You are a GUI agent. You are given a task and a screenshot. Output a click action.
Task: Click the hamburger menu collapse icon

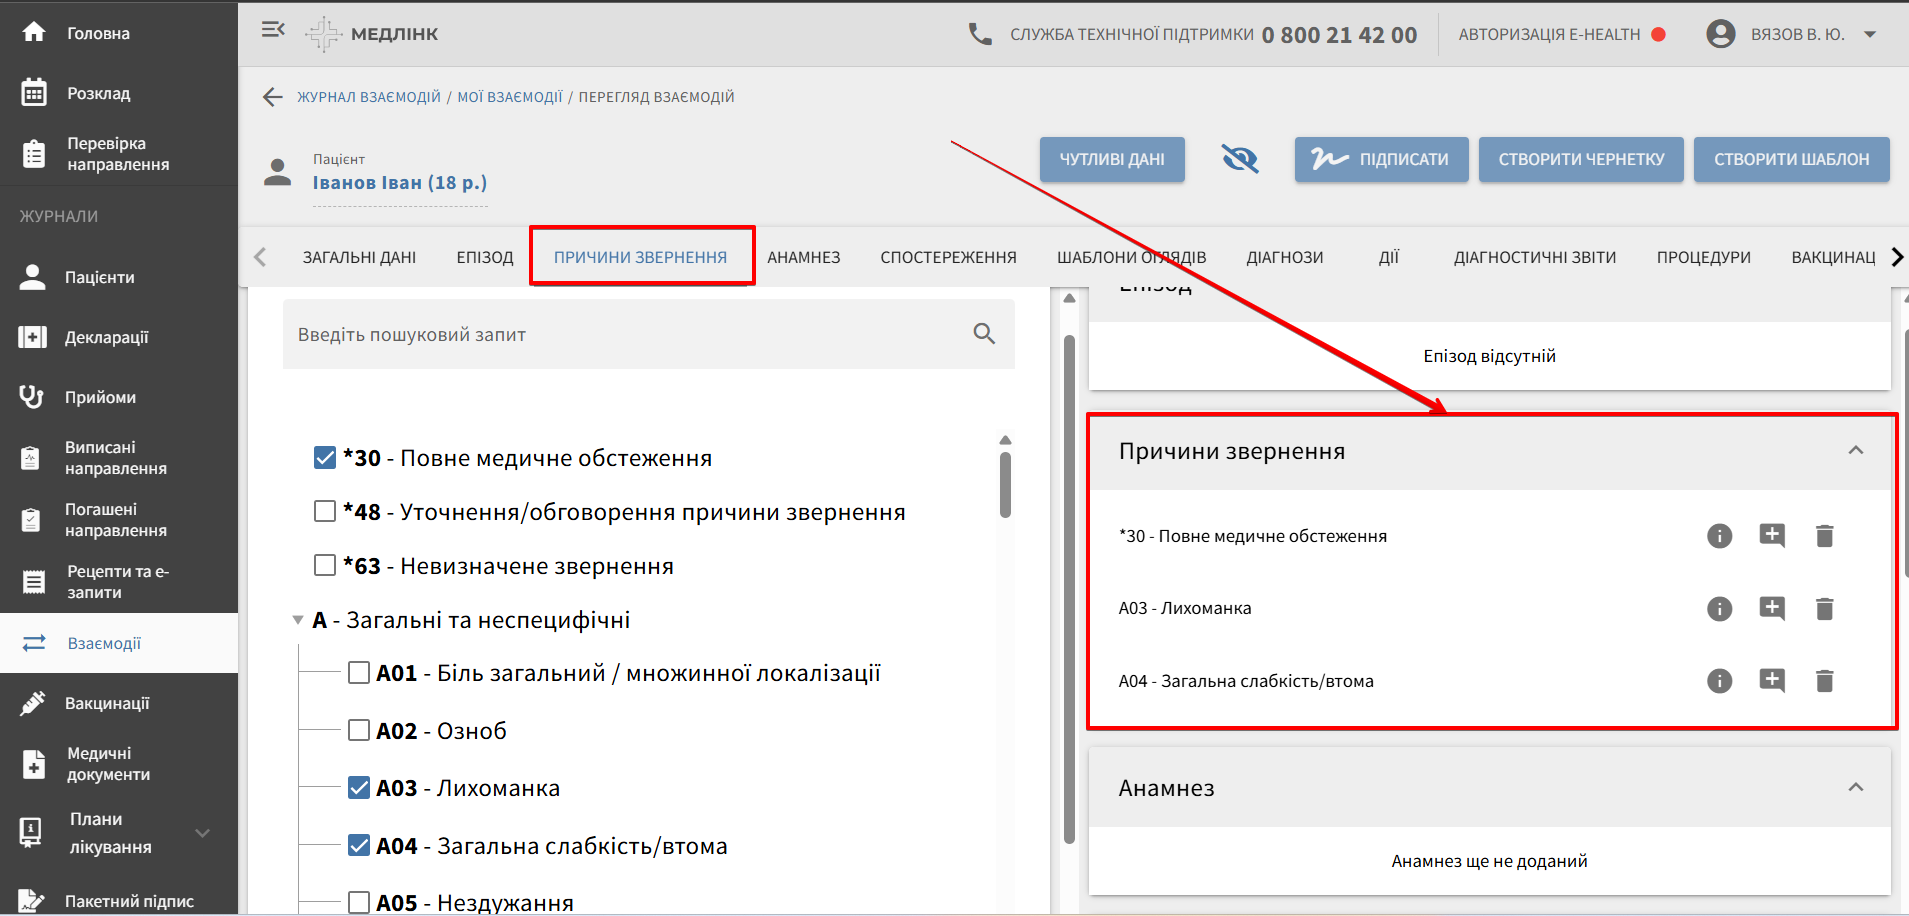point(273,30)
